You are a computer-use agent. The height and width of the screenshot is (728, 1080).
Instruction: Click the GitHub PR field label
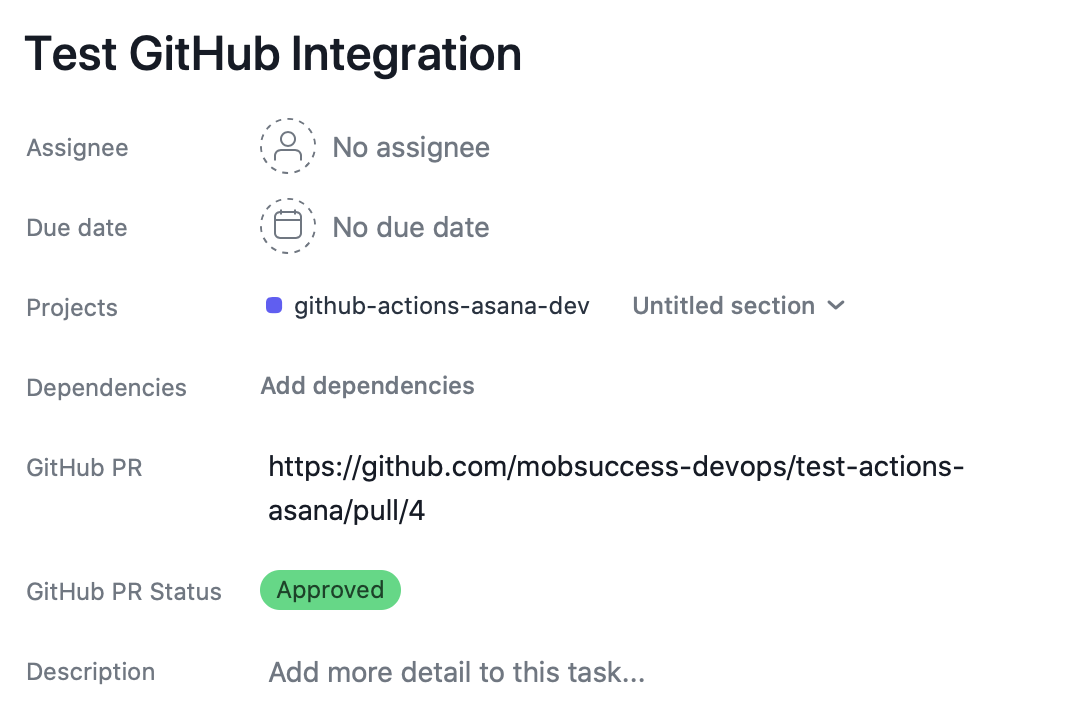click(84, 468)
